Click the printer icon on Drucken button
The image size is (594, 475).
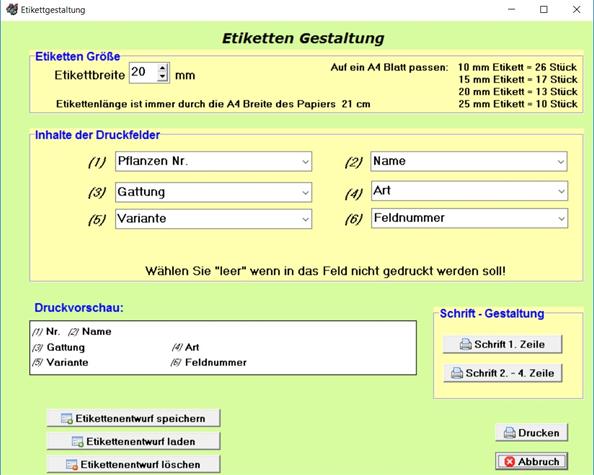510,433
